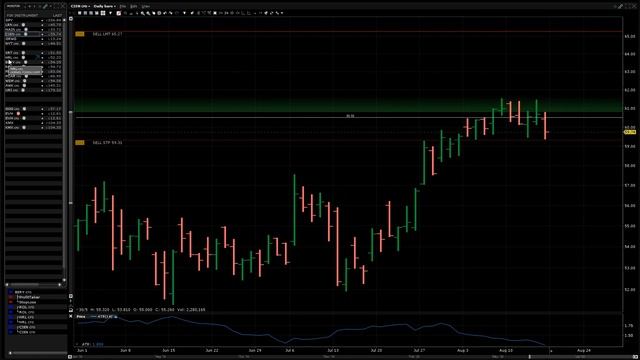Open the chart File menu
This screenshot has width=640, height=360.
click(123, 7)
